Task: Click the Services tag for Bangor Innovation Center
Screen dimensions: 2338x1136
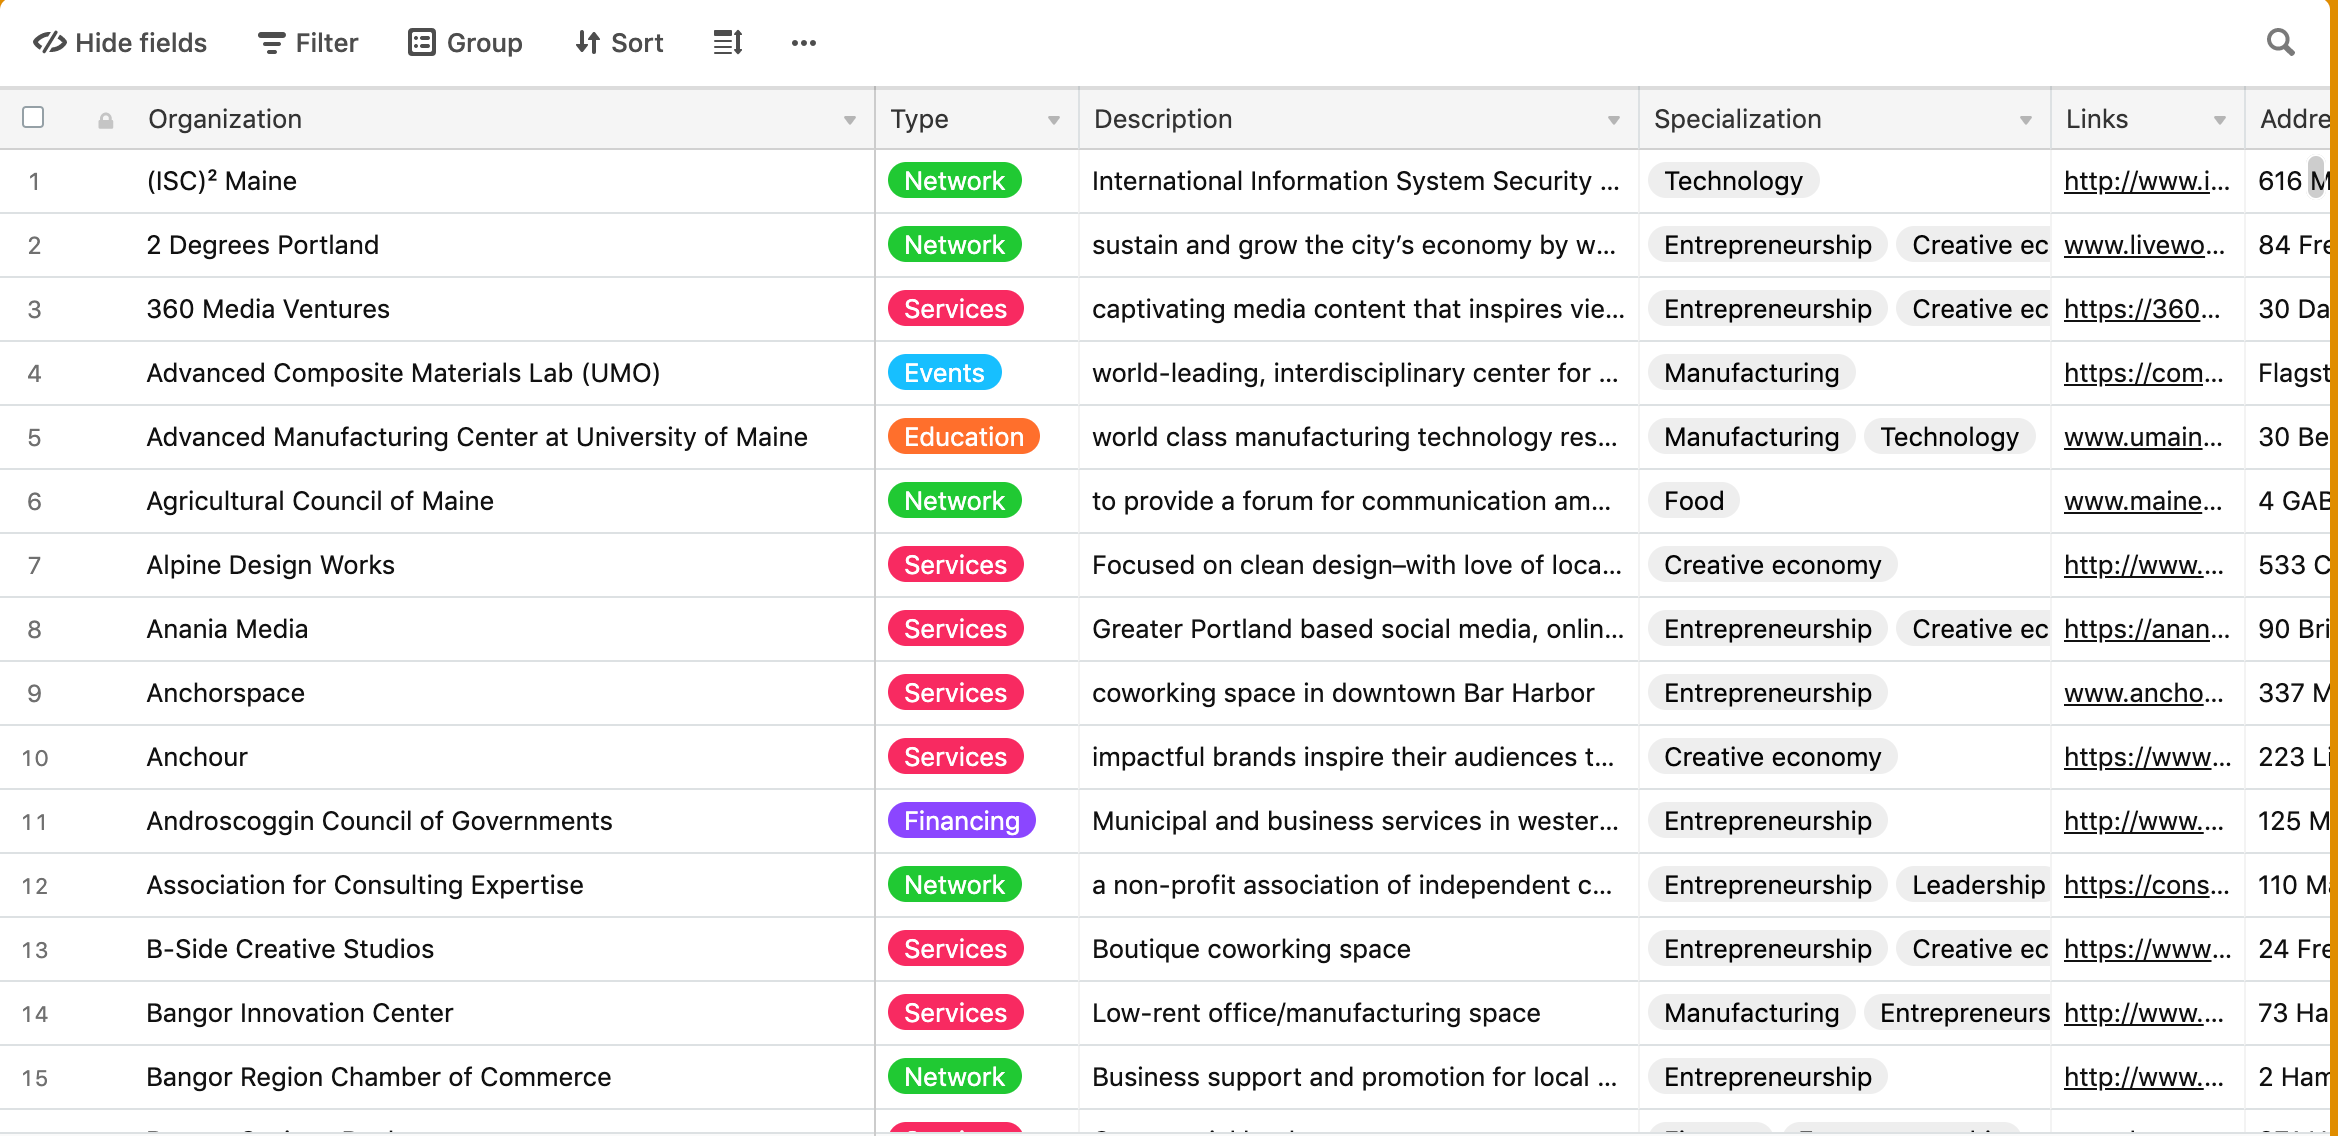Action: point(955,1013)
